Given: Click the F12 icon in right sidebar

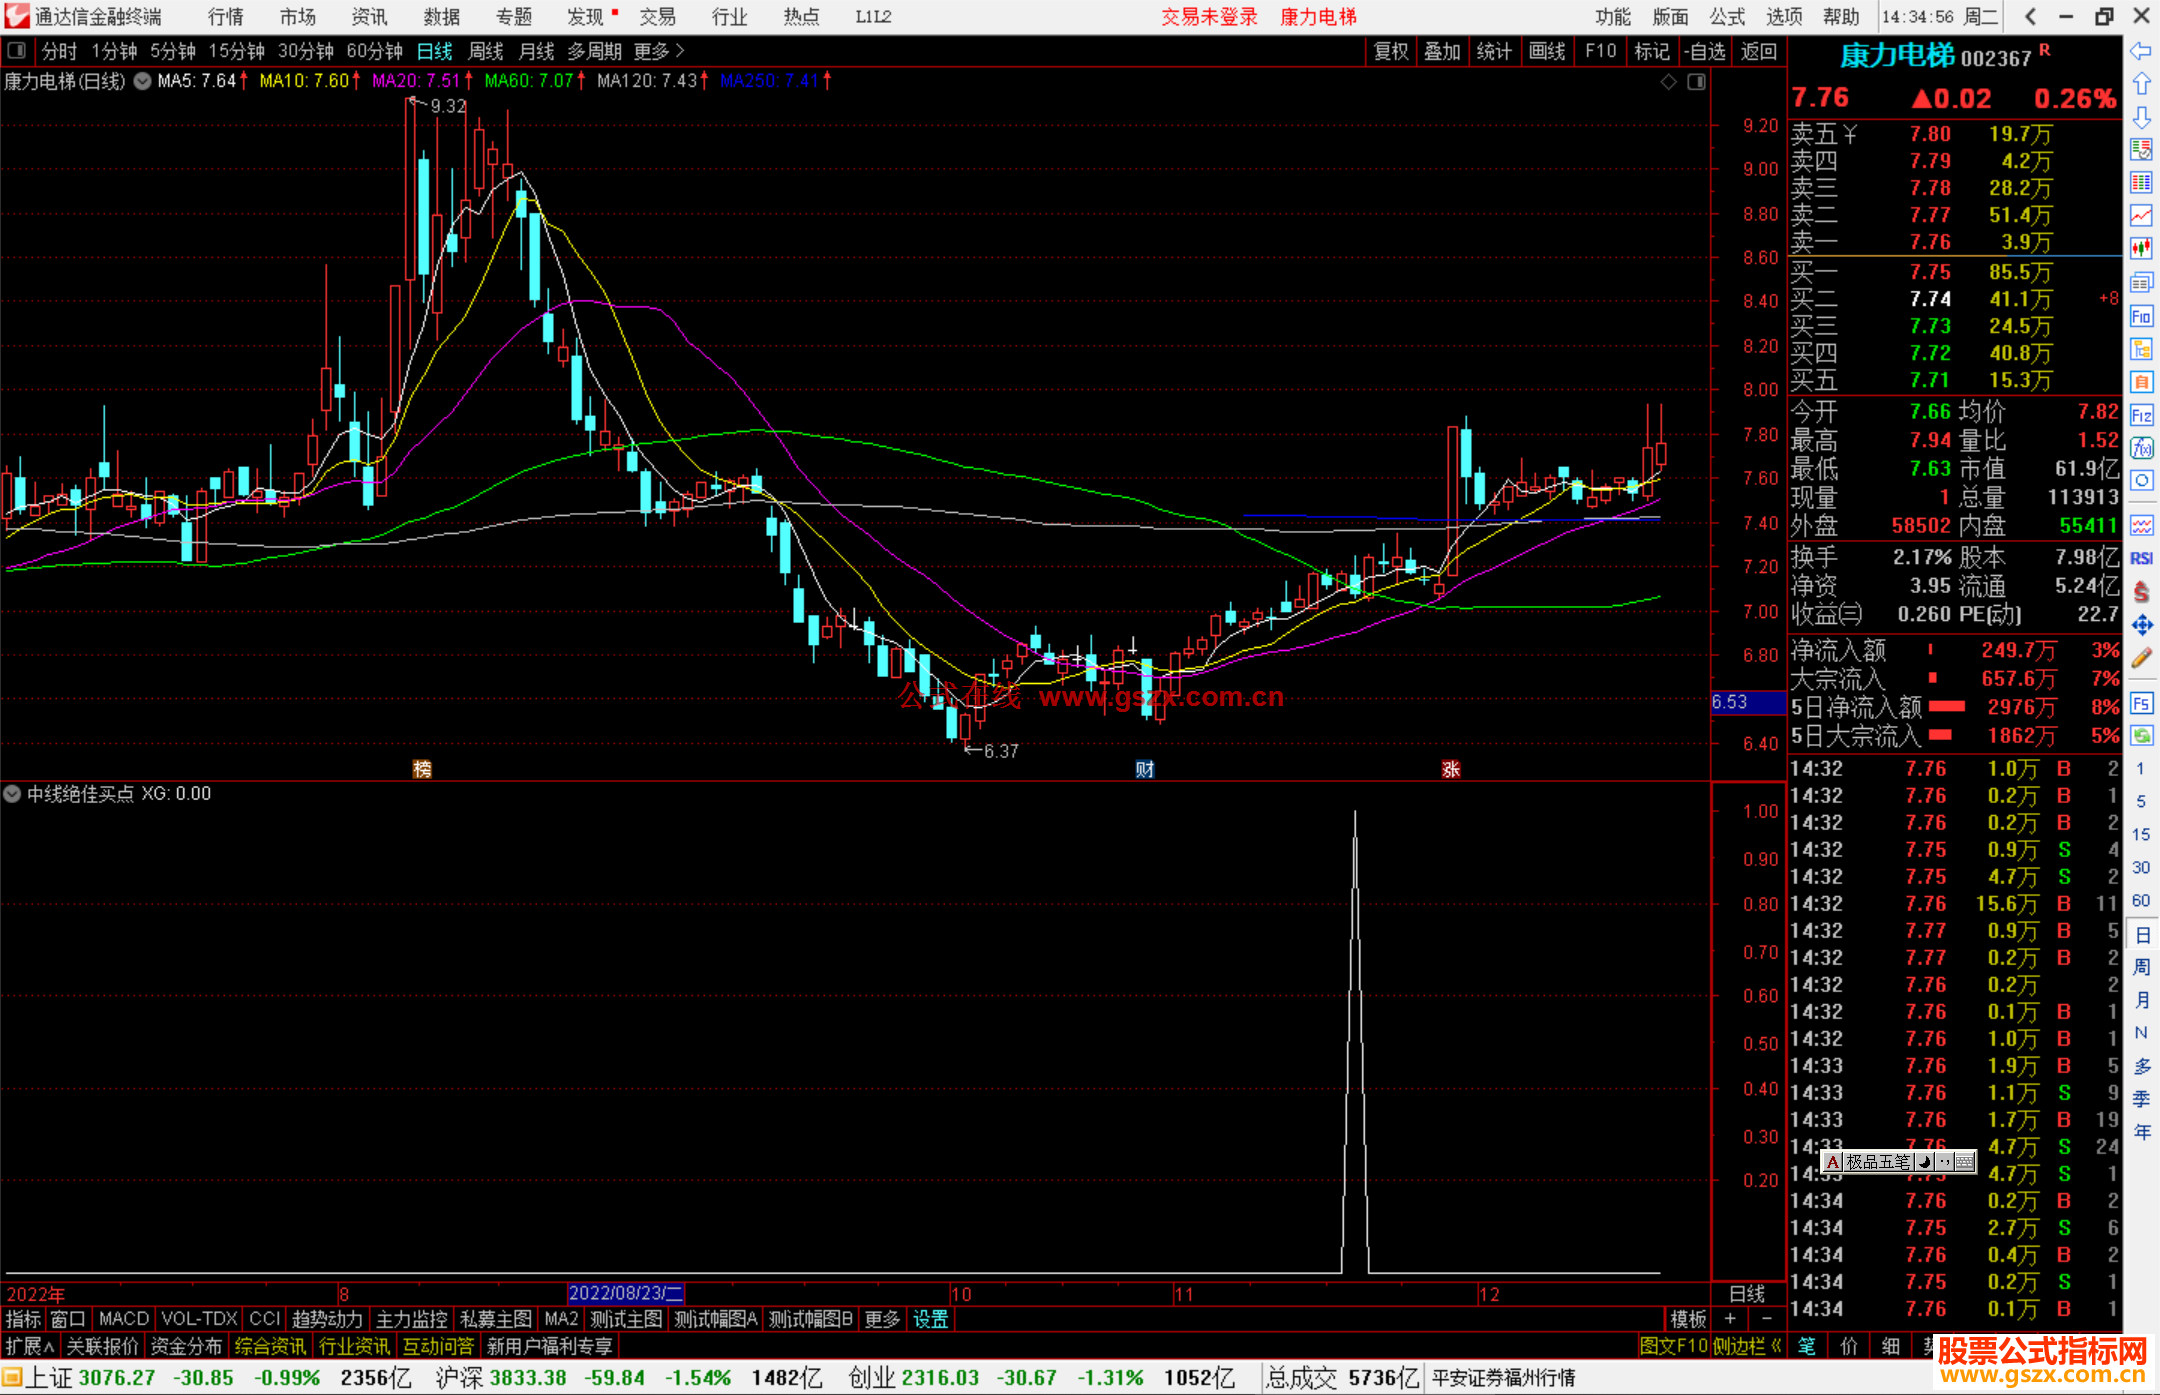Looking at the screenshot, I should tap(2141, 415).
